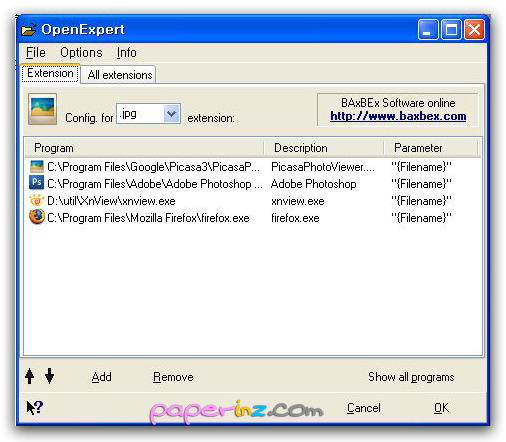The width and height of the screenshot is (506, 442).
Task: Minimize the OpenExpert window
Action: click(428, 30)
